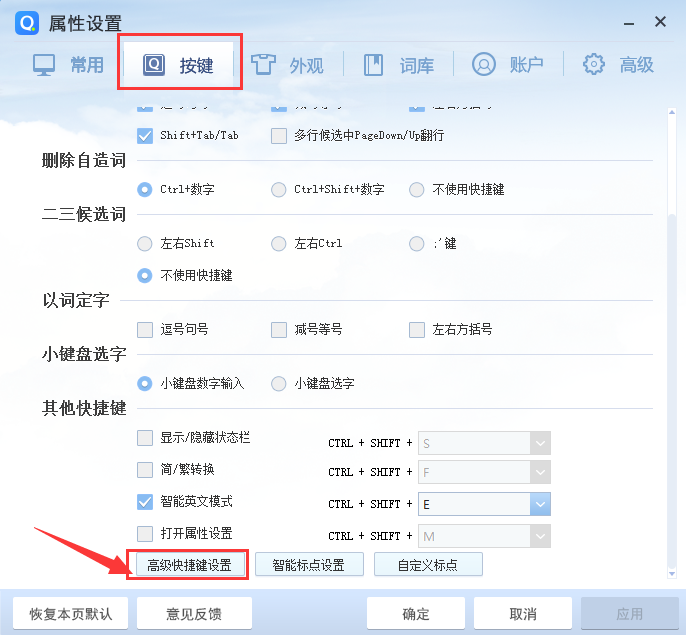686x635 pixels.
Task: Enable 显示/隐藏状态栏 shortcut checkbox
Action: click(x=145, y=438)
